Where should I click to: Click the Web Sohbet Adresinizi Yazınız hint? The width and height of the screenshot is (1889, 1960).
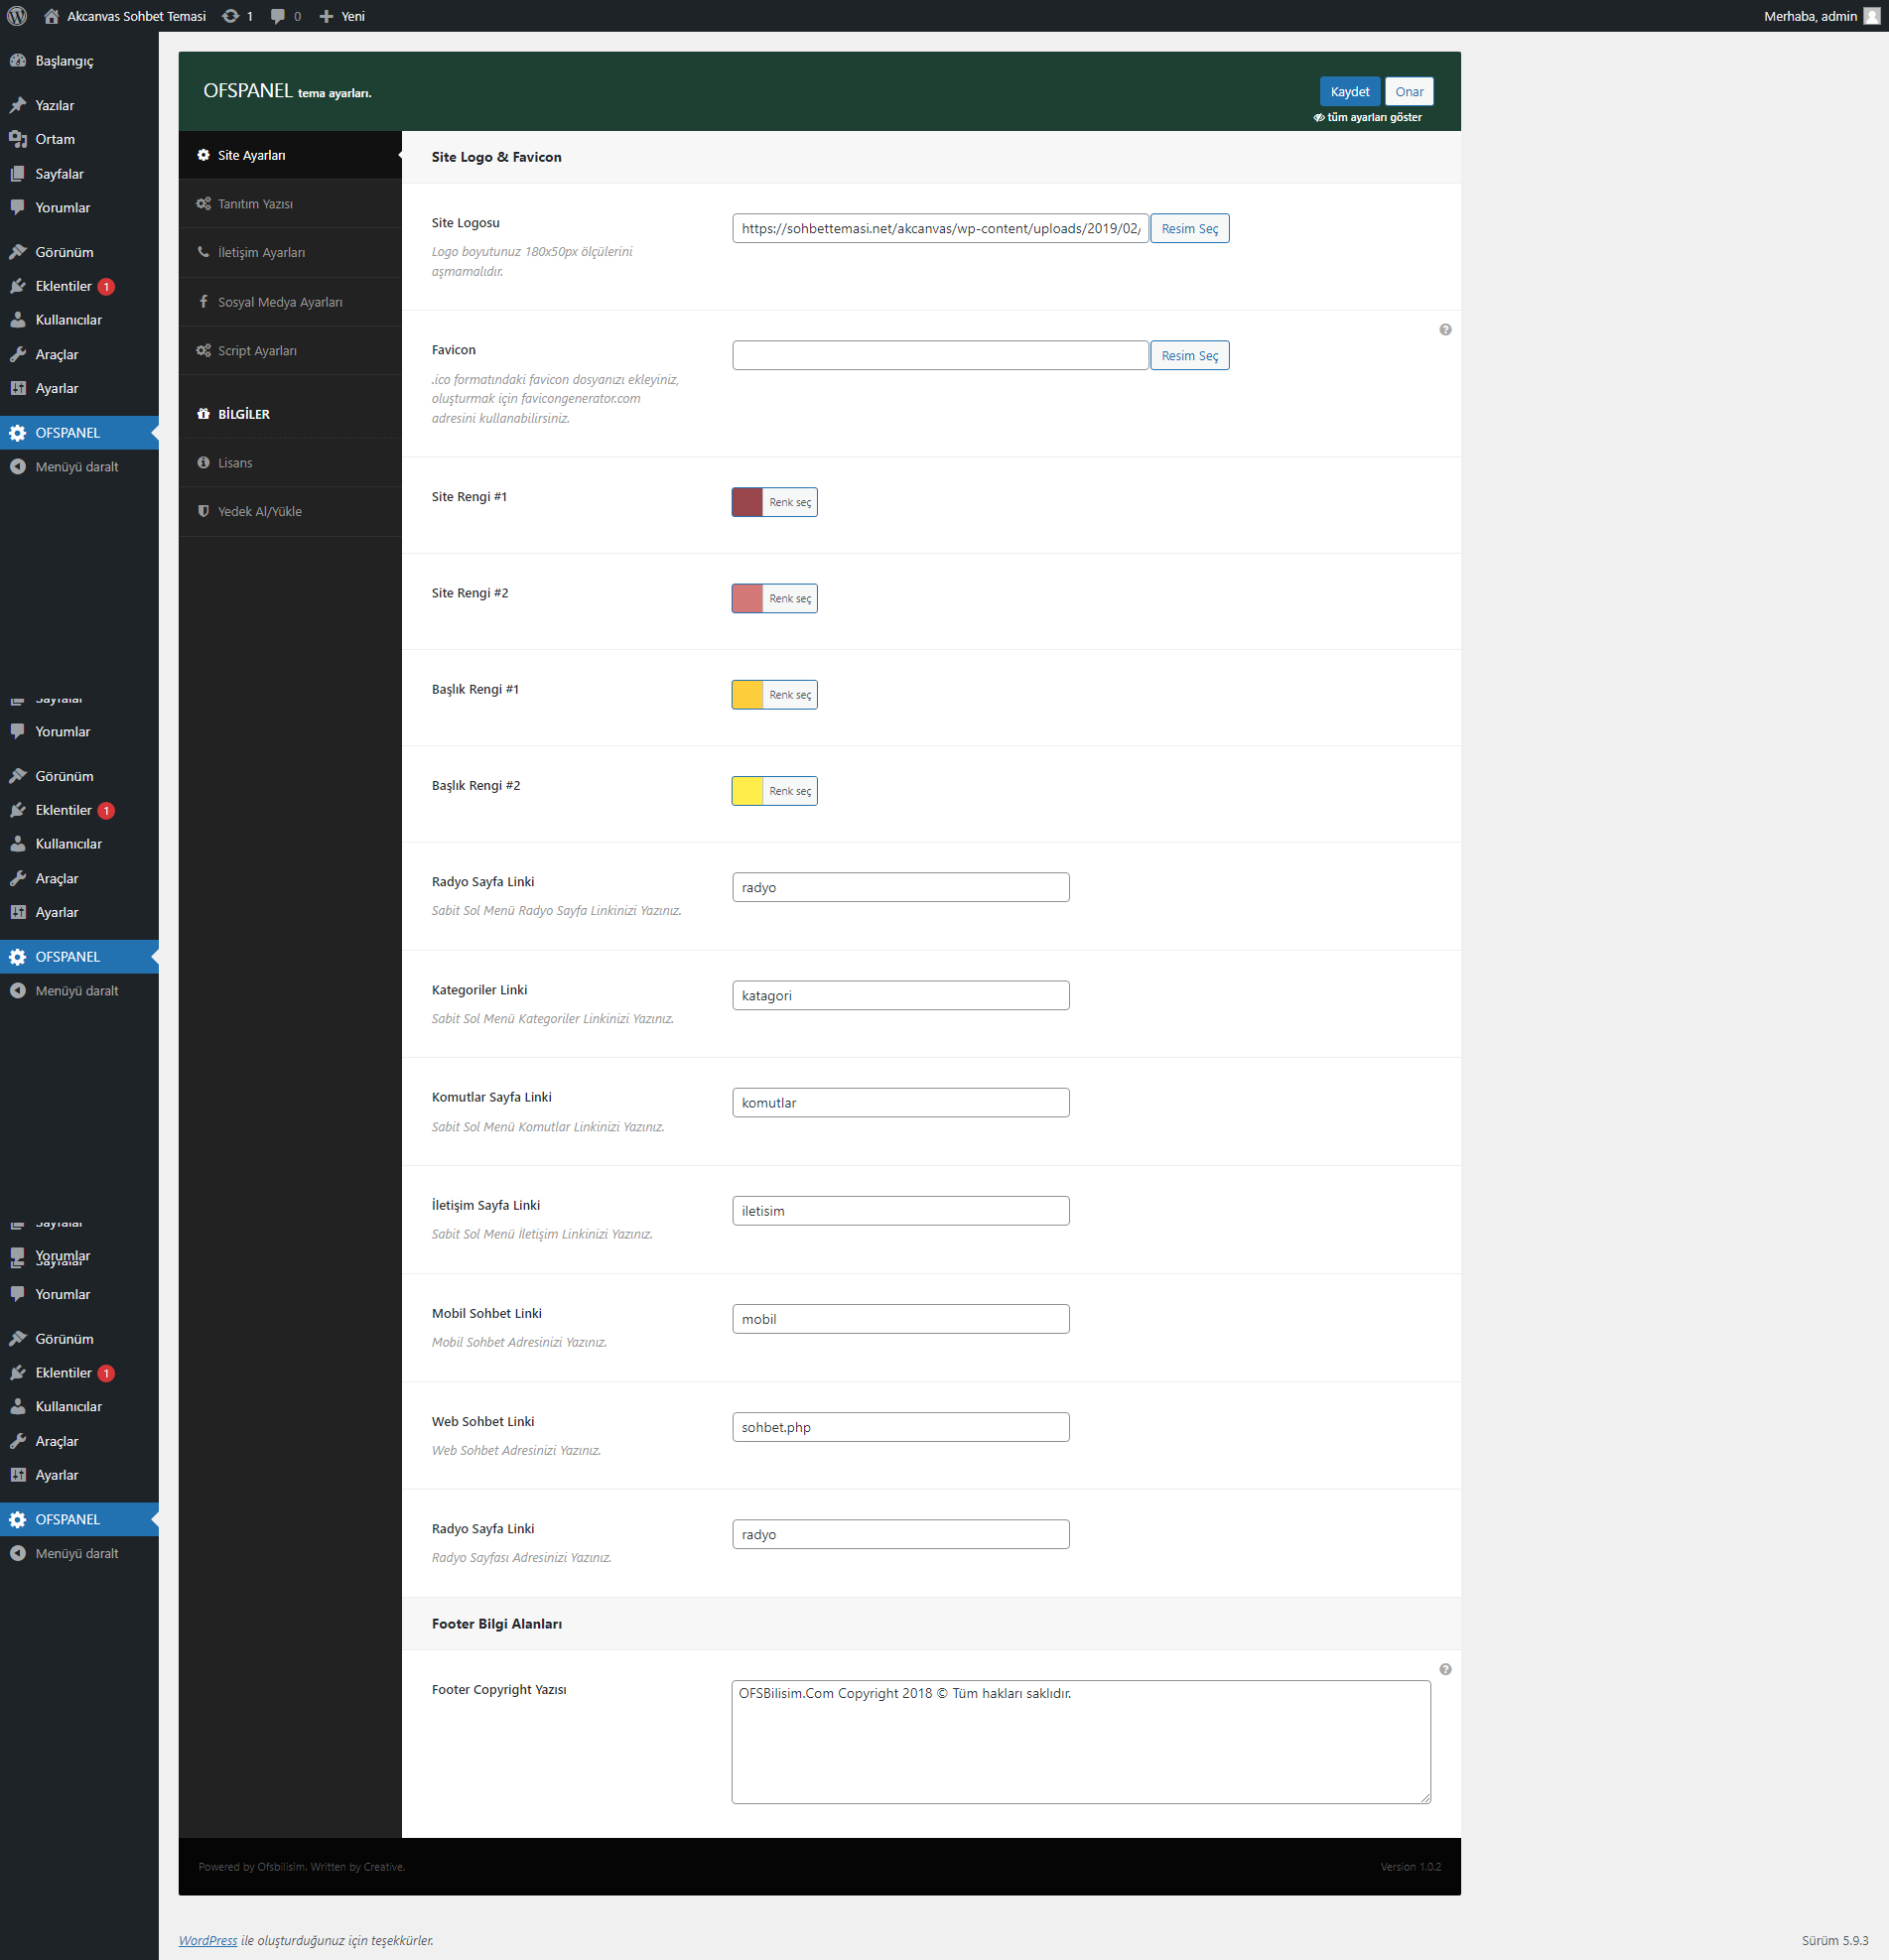point(516,1450)
